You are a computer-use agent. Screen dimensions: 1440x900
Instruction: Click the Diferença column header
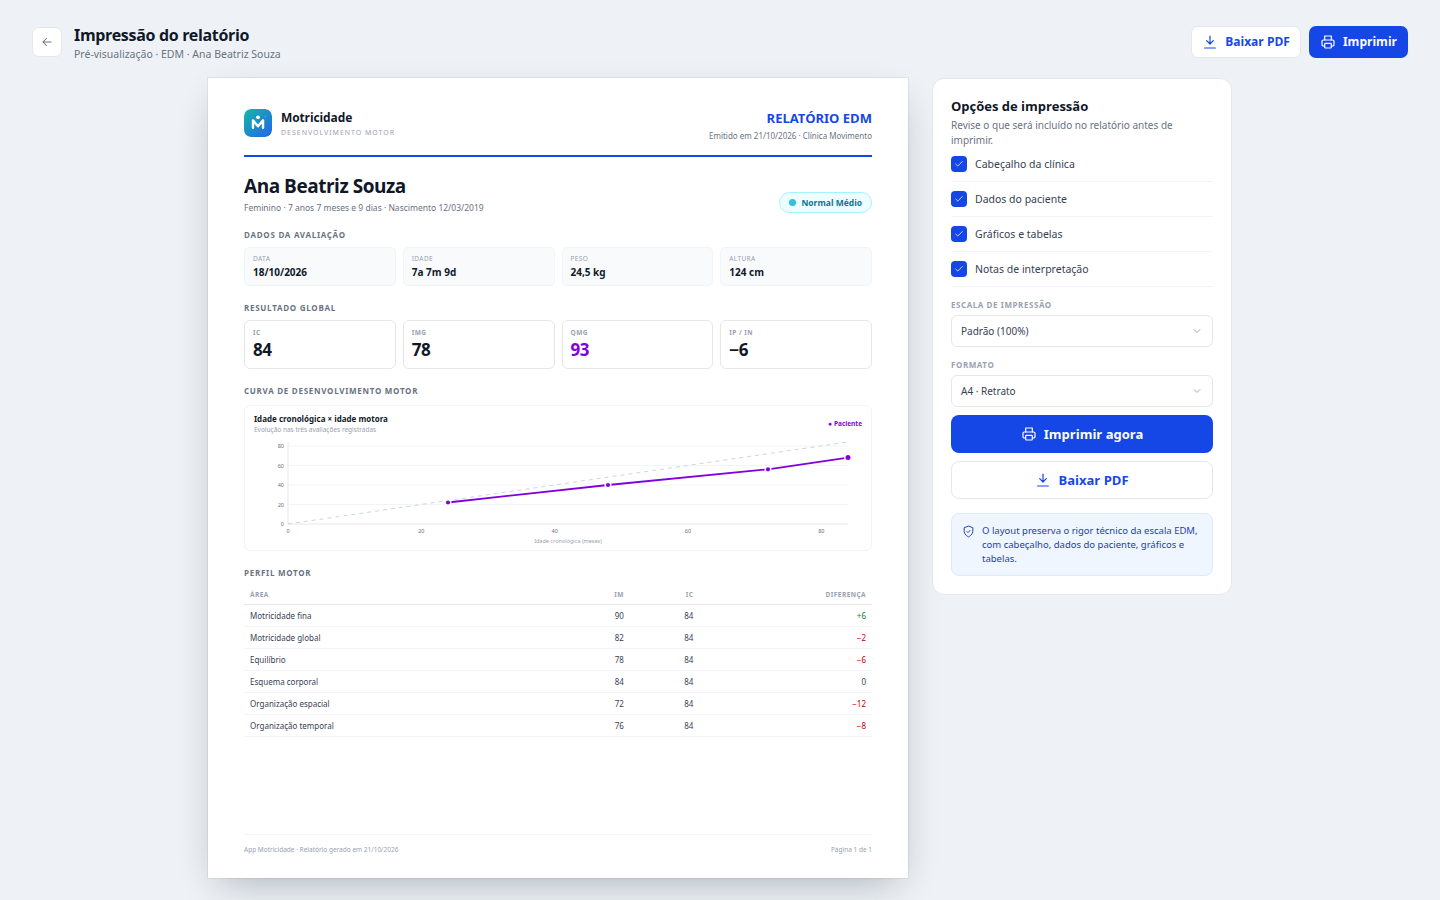[x=845, y=595]
